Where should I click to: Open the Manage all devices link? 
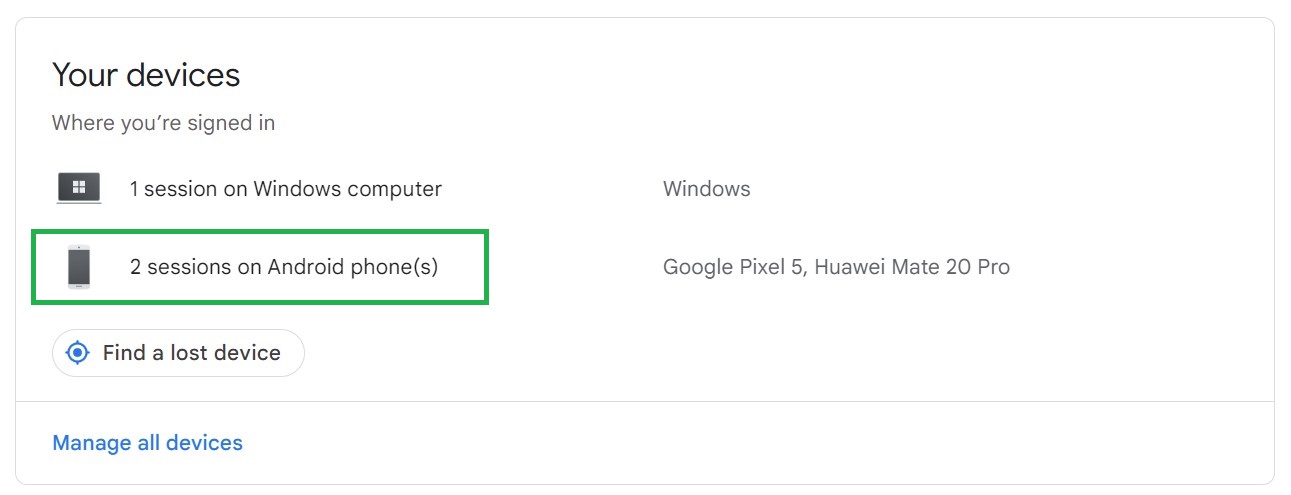[147, 442]
